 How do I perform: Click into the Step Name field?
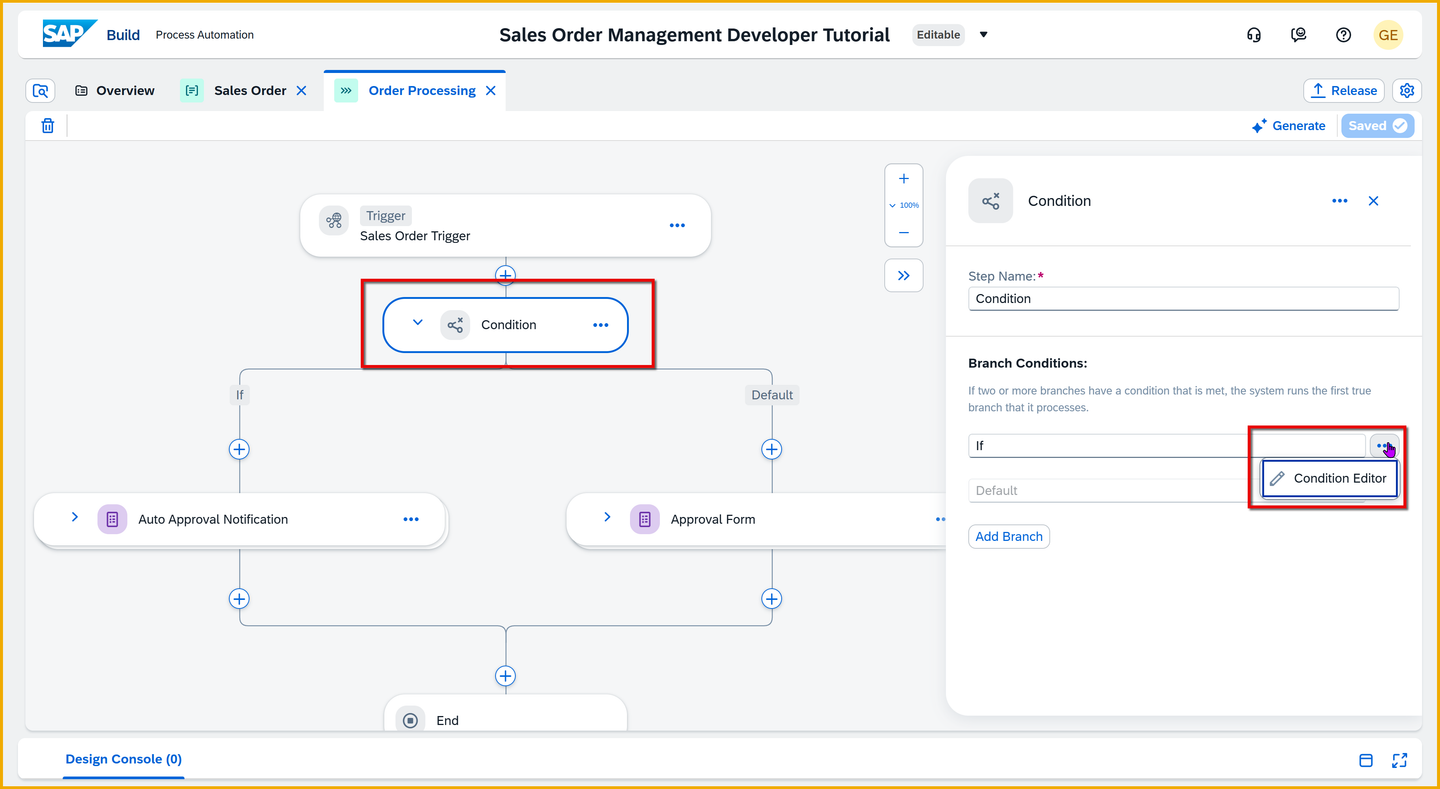coord(1184,299)
